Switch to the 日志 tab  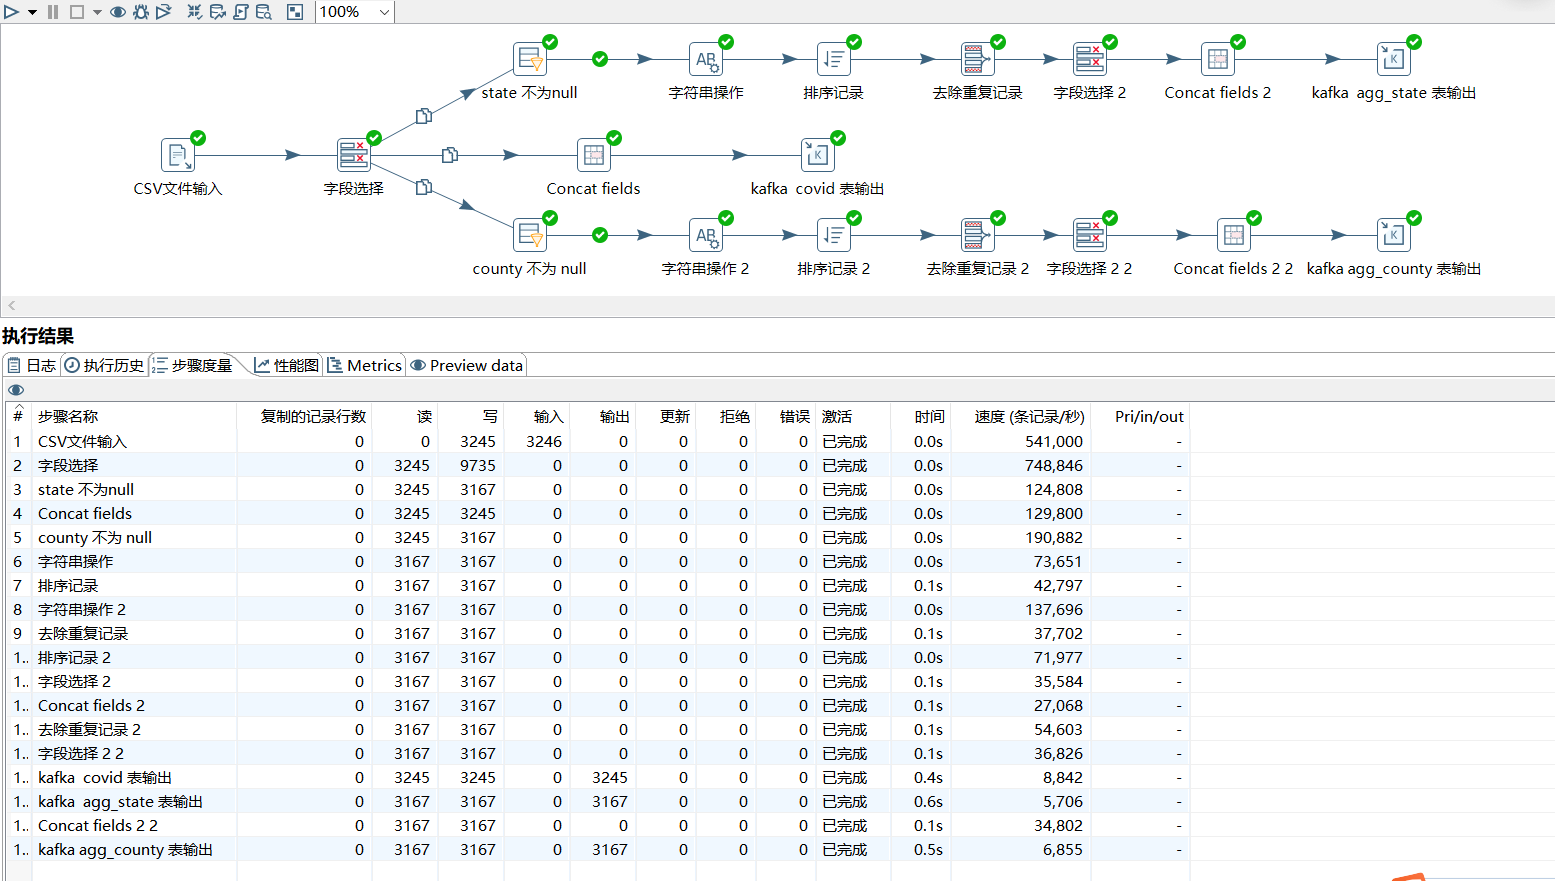pos(32,366)
